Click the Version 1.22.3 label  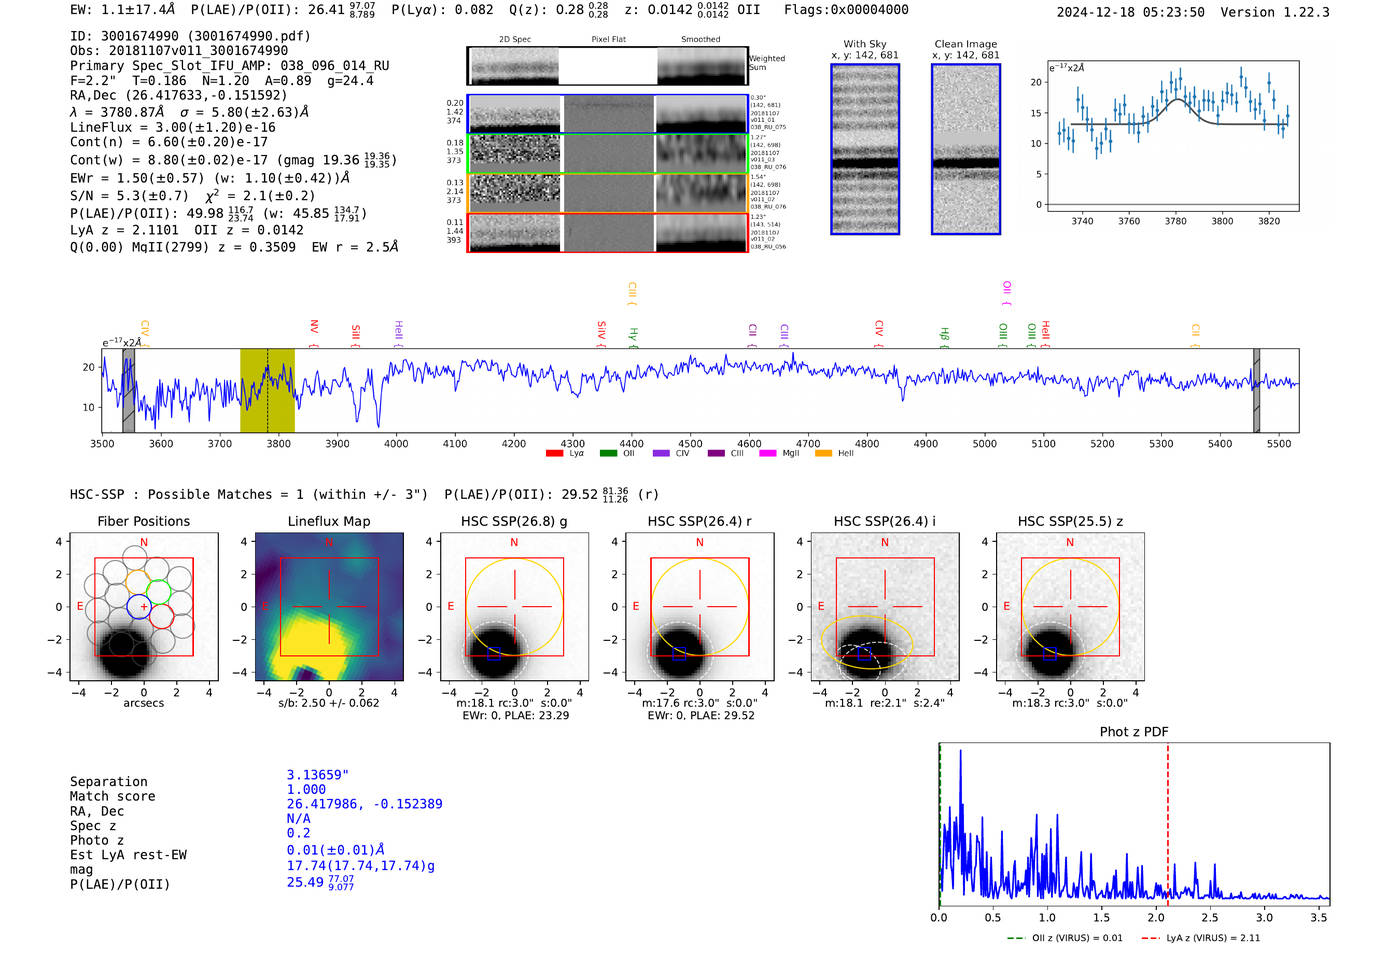(x=1275, y=12)
